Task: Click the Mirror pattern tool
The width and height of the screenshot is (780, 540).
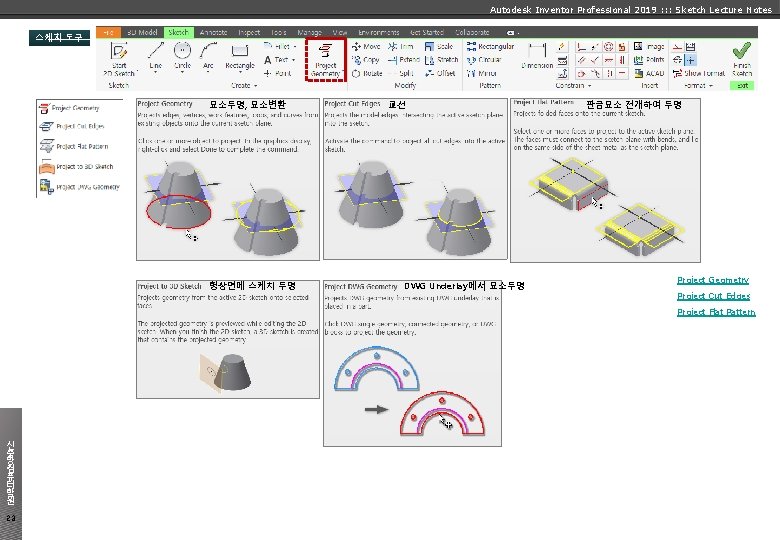Action: click(482, 73)
